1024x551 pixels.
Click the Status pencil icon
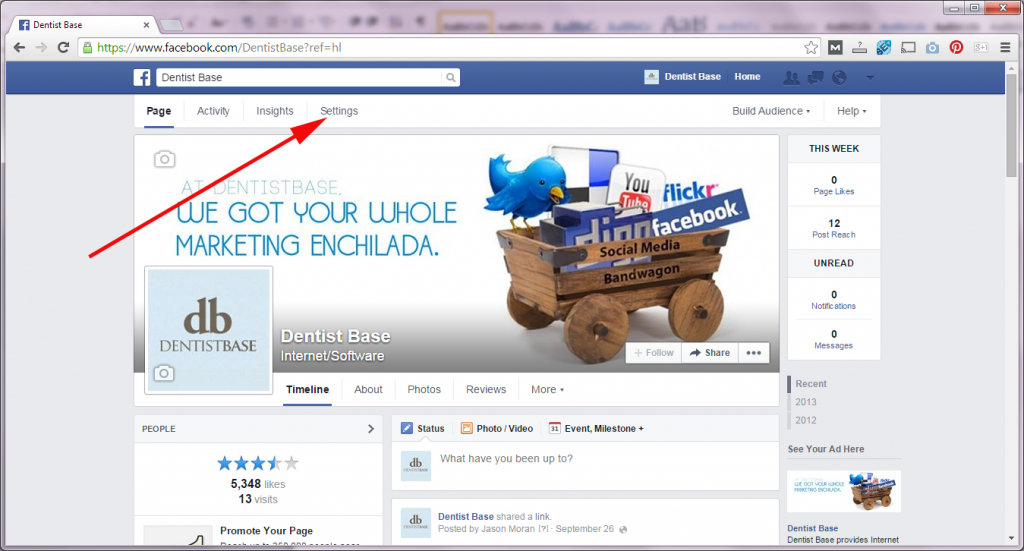407,428
